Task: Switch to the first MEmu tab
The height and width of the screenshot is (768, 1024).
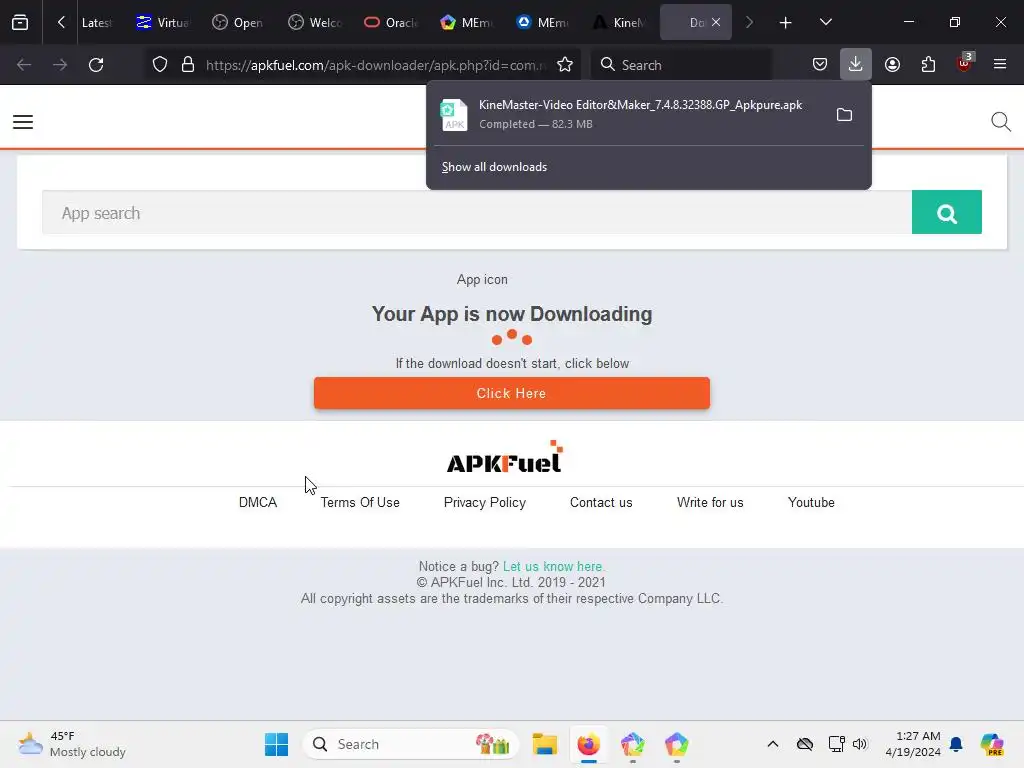Action: [x=467, y=22]
